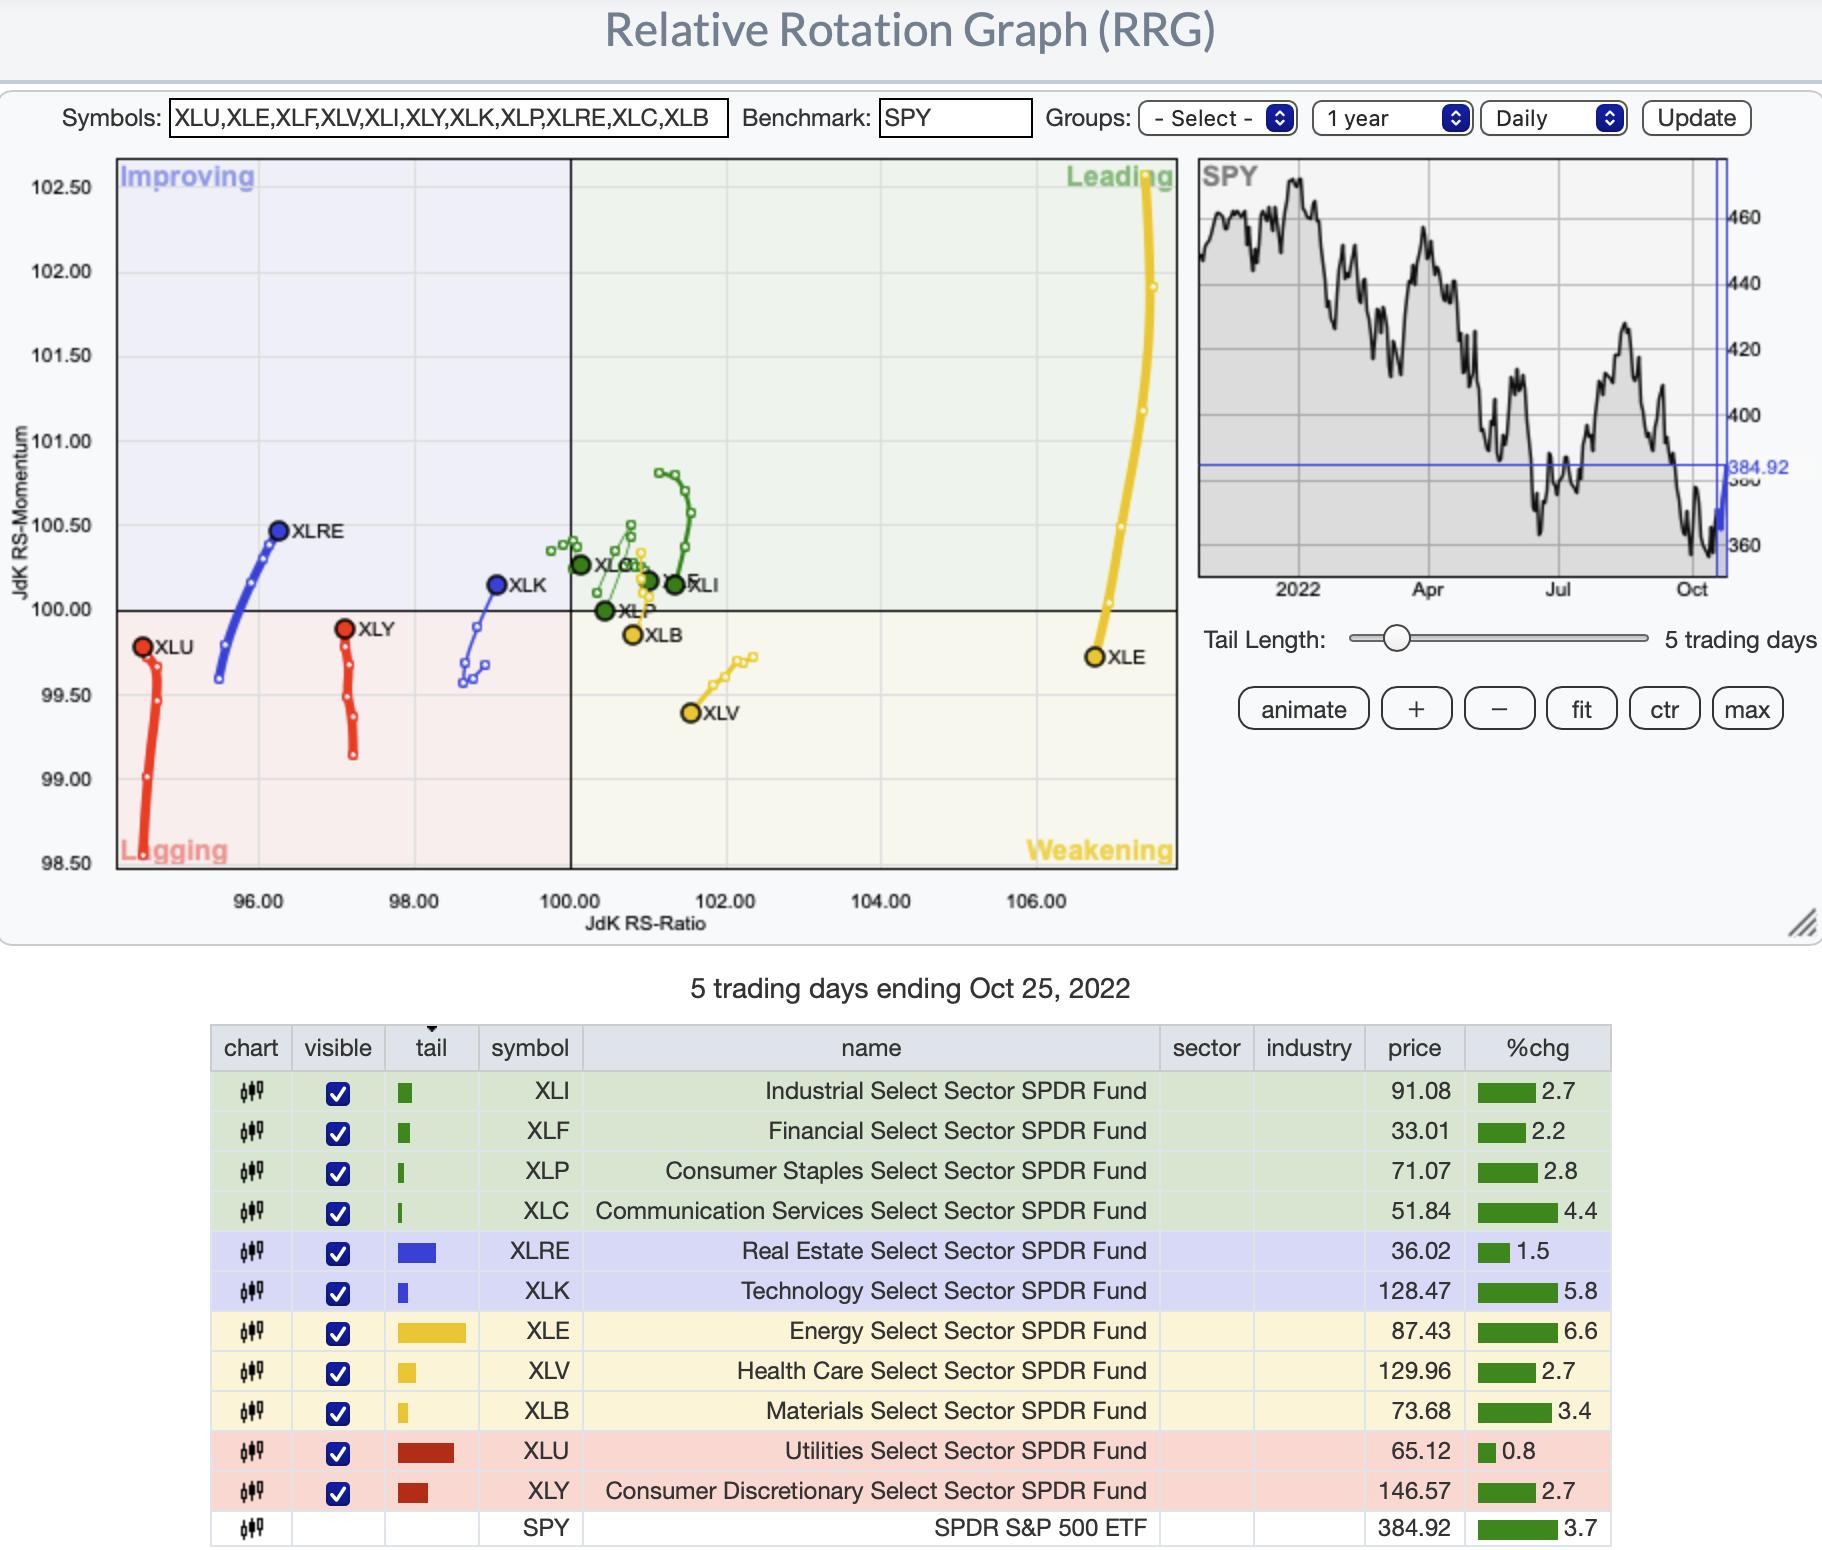This screenshot has width=1822, height=1550.
Task: Sort table by symbol column
Action: [x=530, y=1048]
